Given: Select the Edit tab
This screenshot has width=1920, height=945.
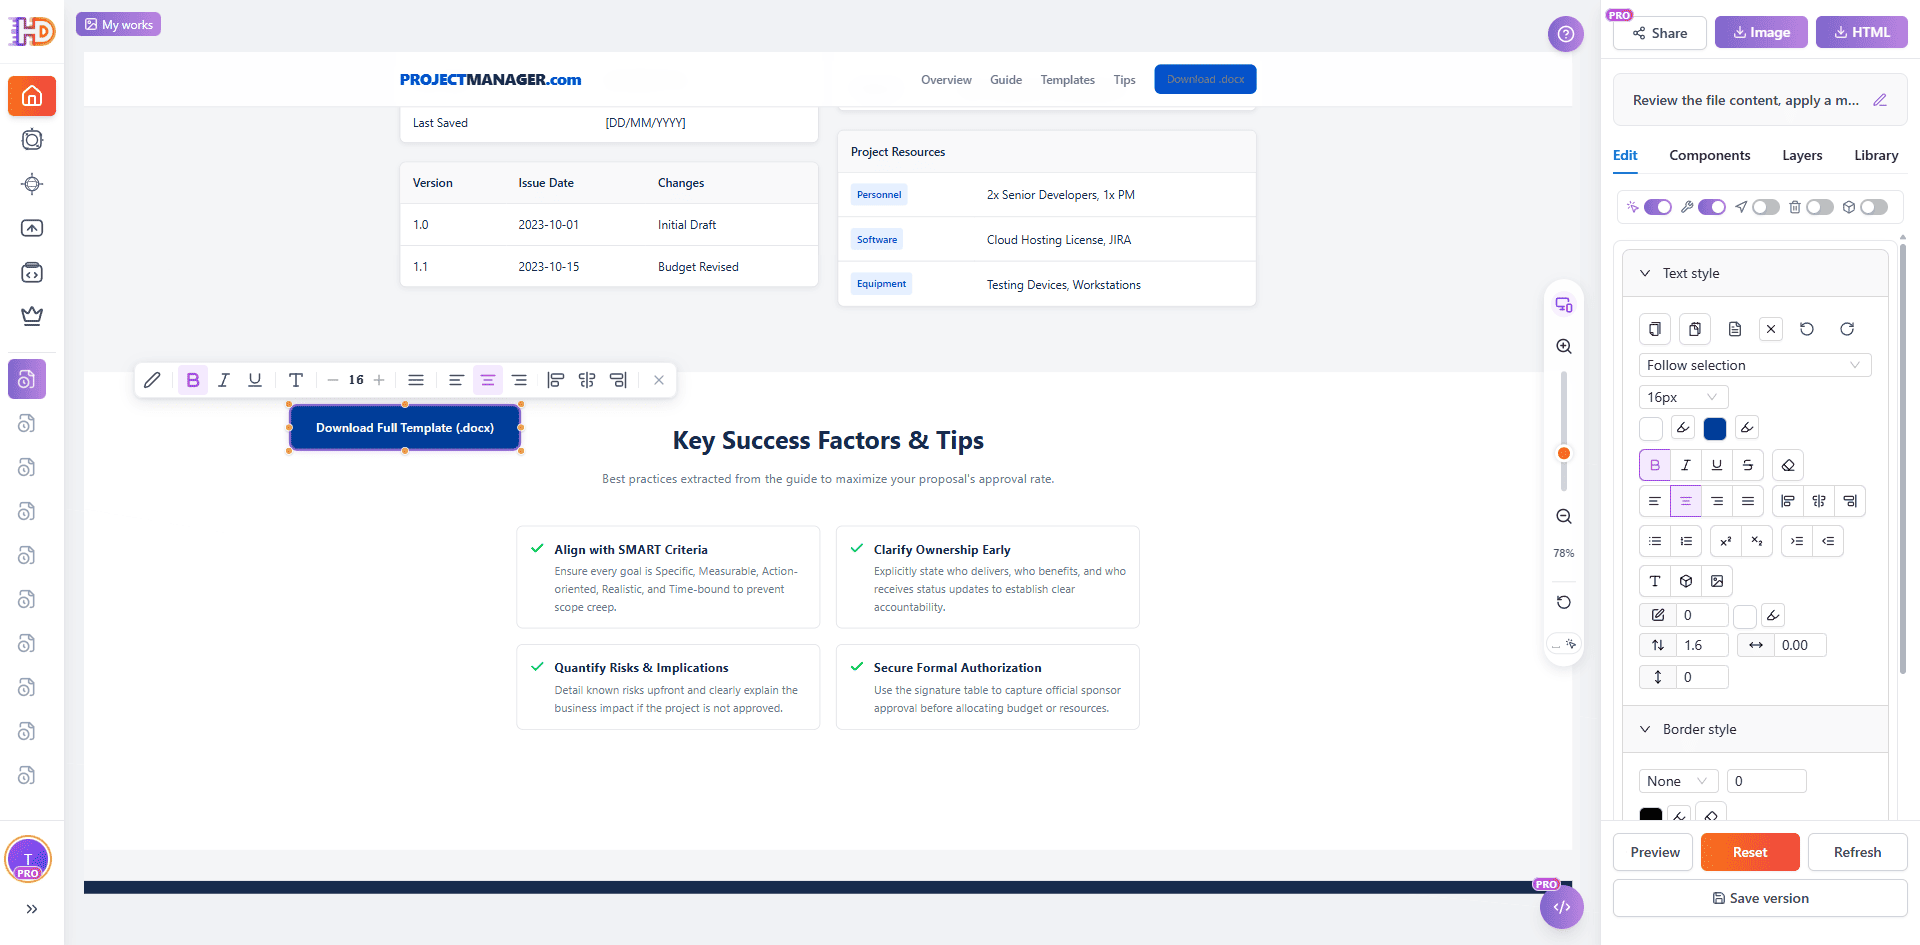Looking at the screenshot, I should pyautogui.click(x=1625, y=155).
